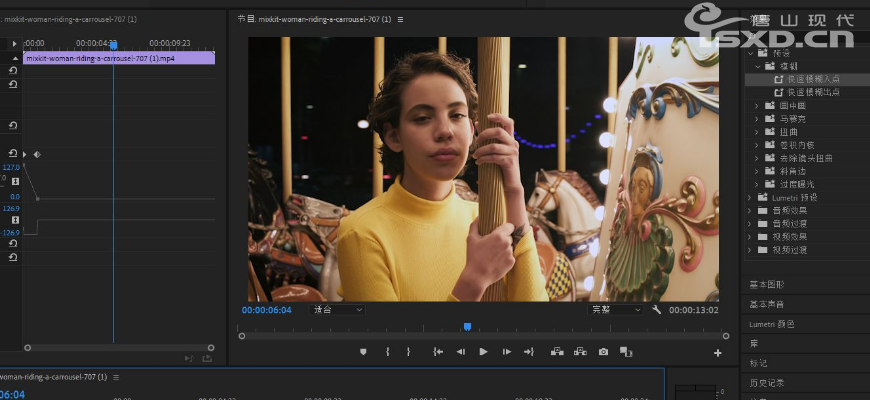Open the Lumetri 颜色 panel
The height and width of the screenshot is (400, 870).
(771, 325)
